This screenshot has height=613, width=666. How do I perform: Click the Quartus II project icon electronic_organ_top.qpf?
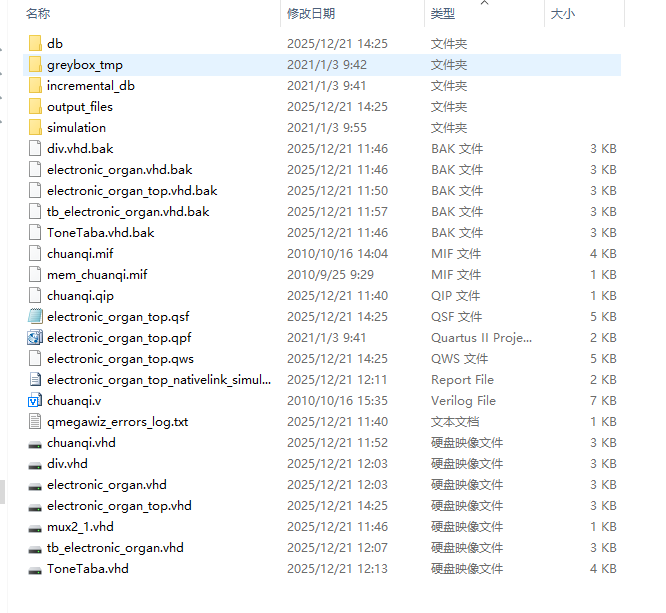[x=35, y=337]
